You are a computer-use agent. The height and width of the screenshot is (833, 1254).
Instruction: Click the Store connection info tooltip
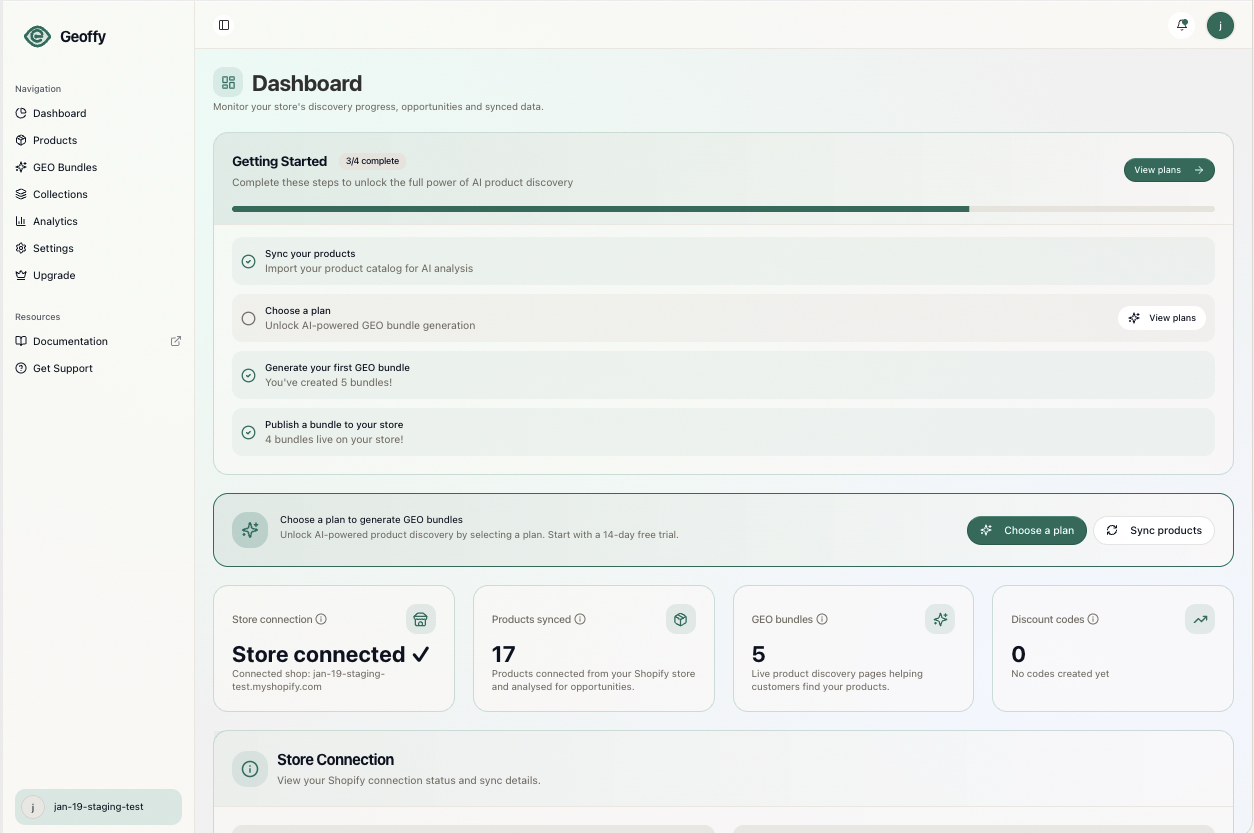point(321,619)
